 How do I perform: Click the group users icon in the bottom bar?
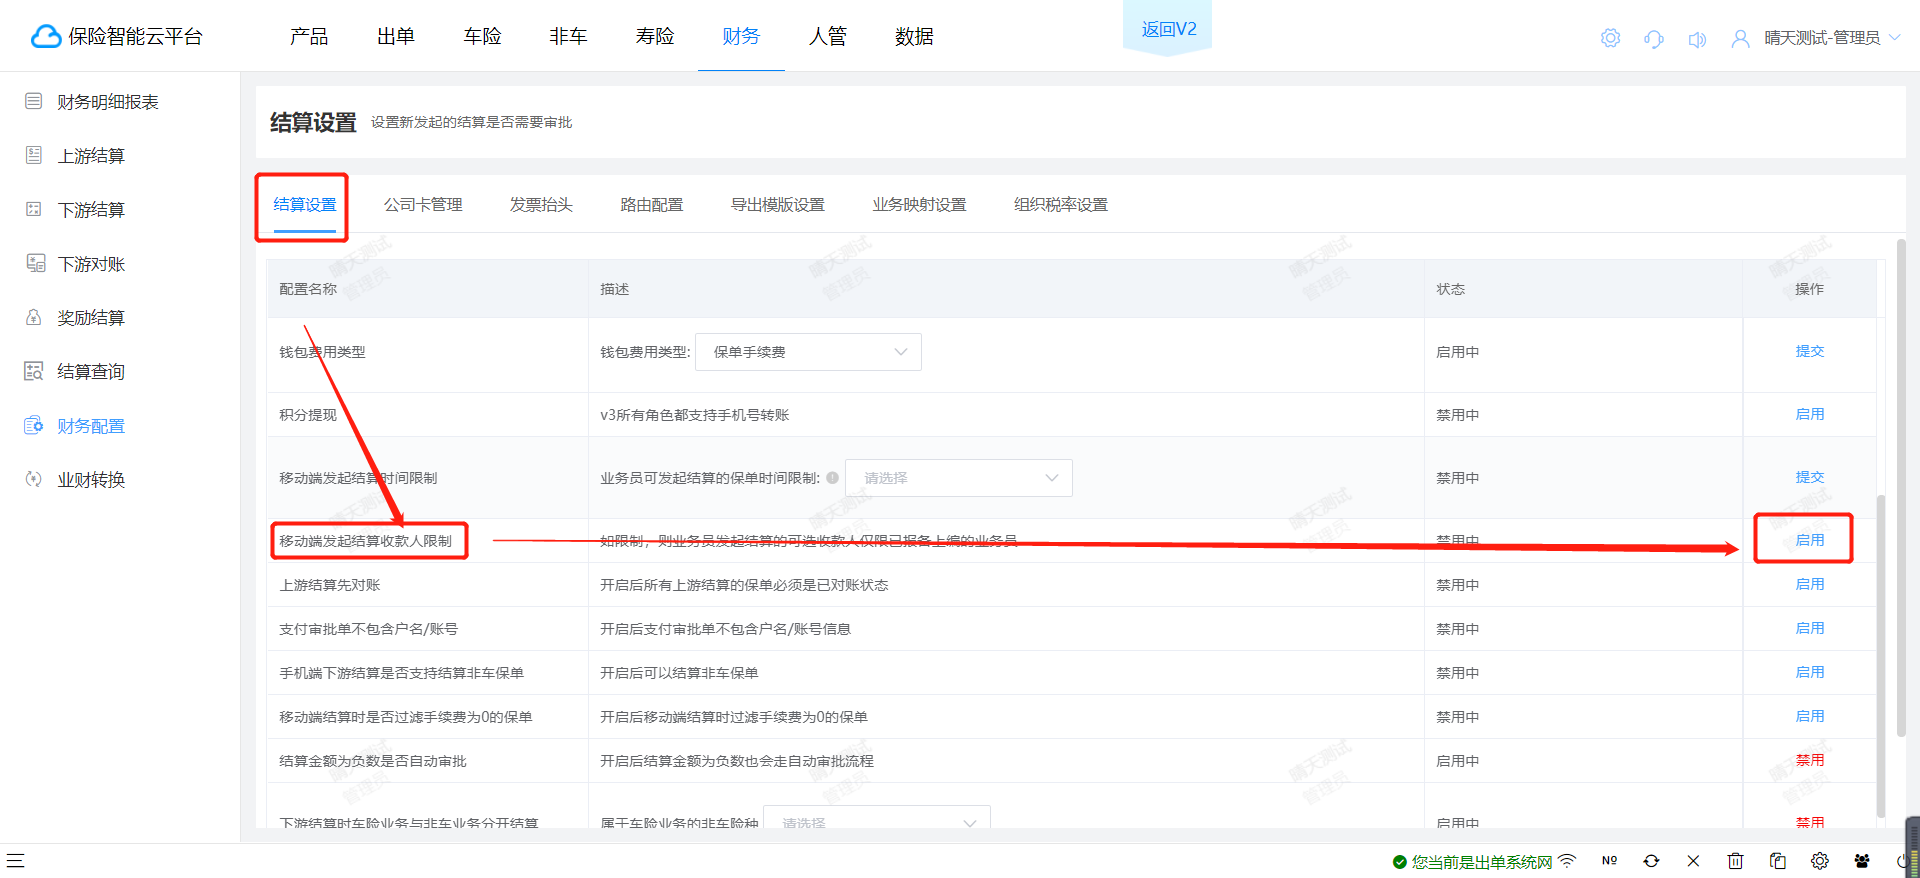click(x=1861, y=860)
